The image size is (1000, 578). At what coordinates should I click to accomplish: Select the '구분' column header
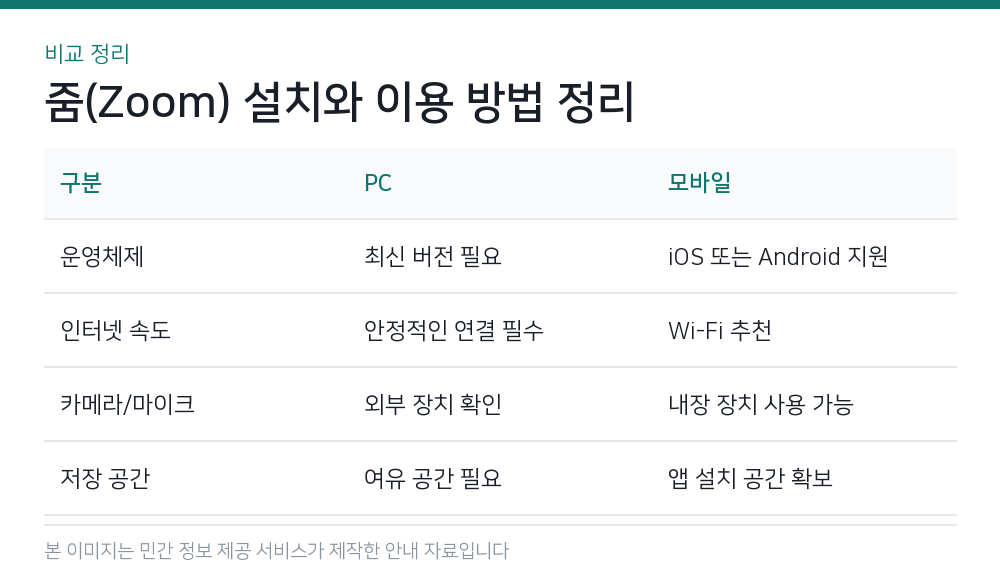point(81,183)
